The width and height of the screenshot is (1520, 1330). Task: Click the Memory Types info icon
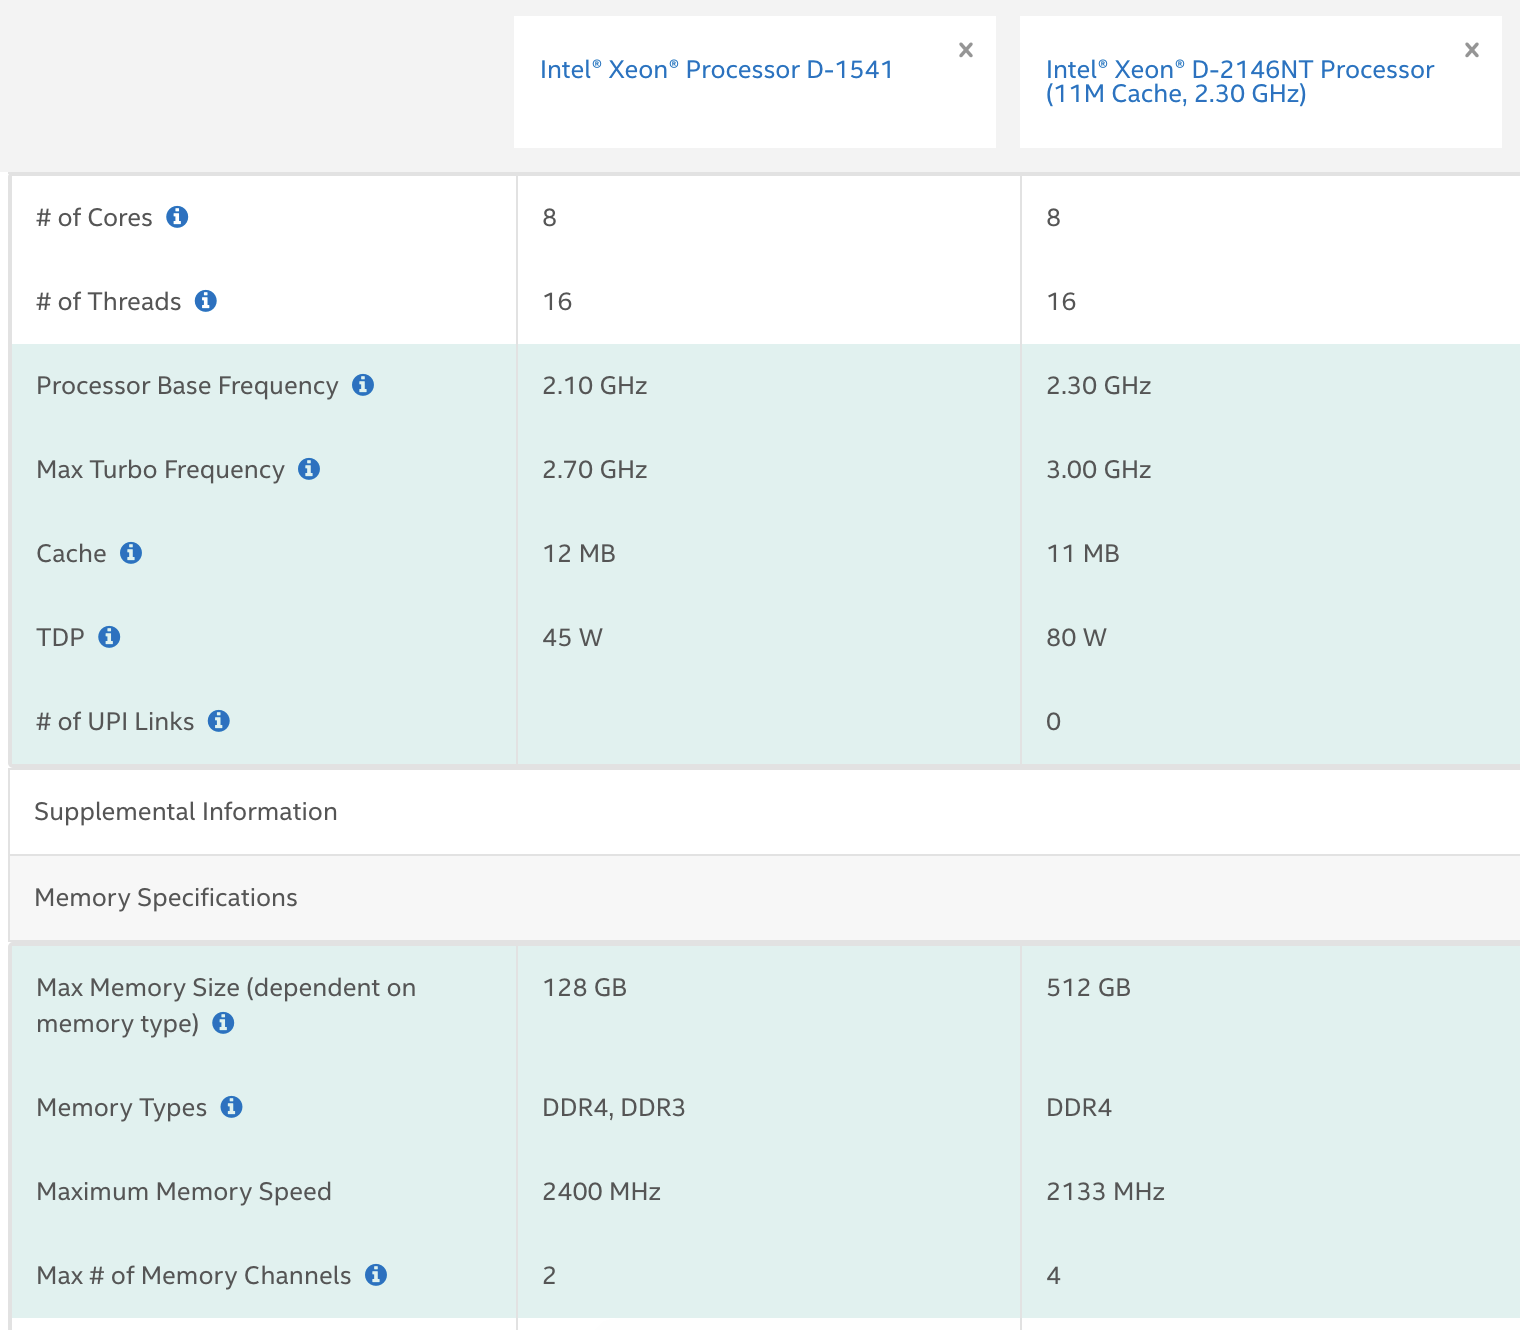click(231, 1107)
